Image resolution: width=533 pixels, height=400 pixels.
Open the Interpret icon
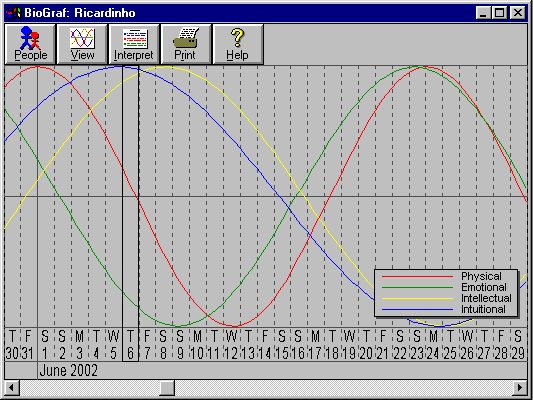coord(135,38)
